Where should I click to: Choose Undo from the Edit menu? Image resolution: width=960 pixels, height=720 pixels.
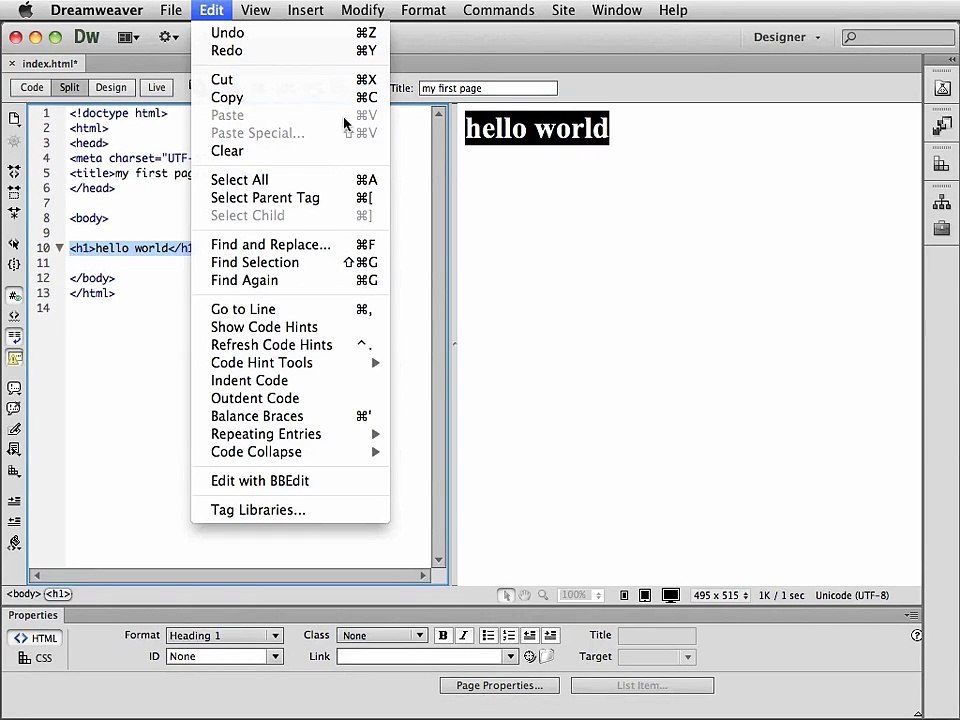click(x=290, y=32)
